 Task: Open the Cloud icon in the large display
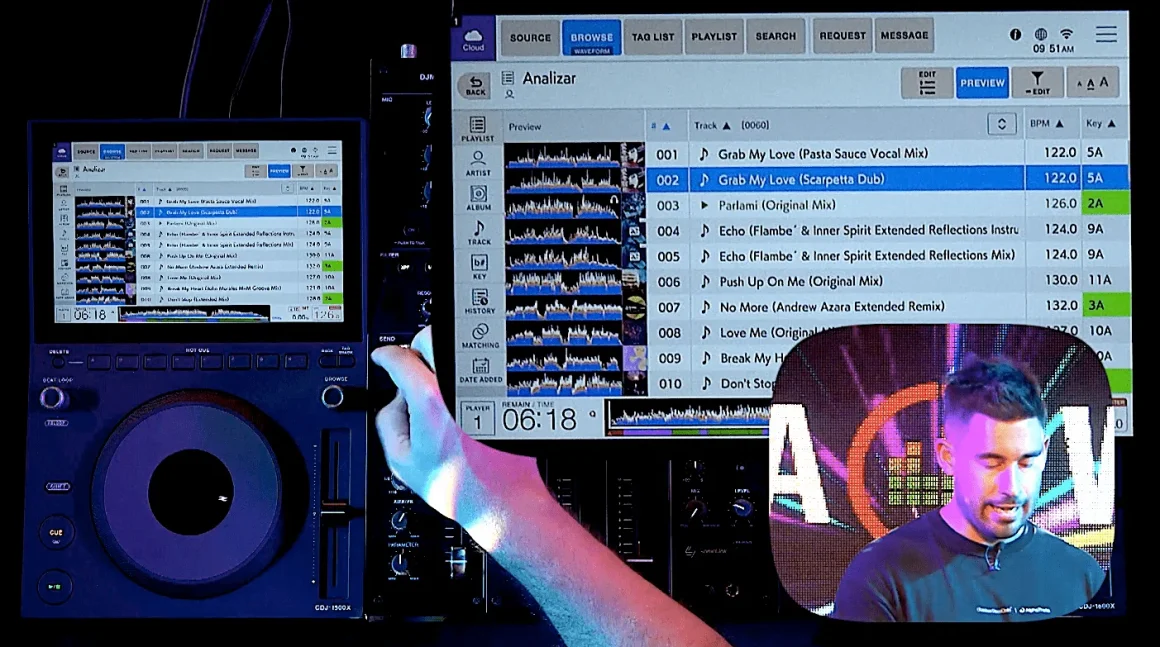click(473, 38)
